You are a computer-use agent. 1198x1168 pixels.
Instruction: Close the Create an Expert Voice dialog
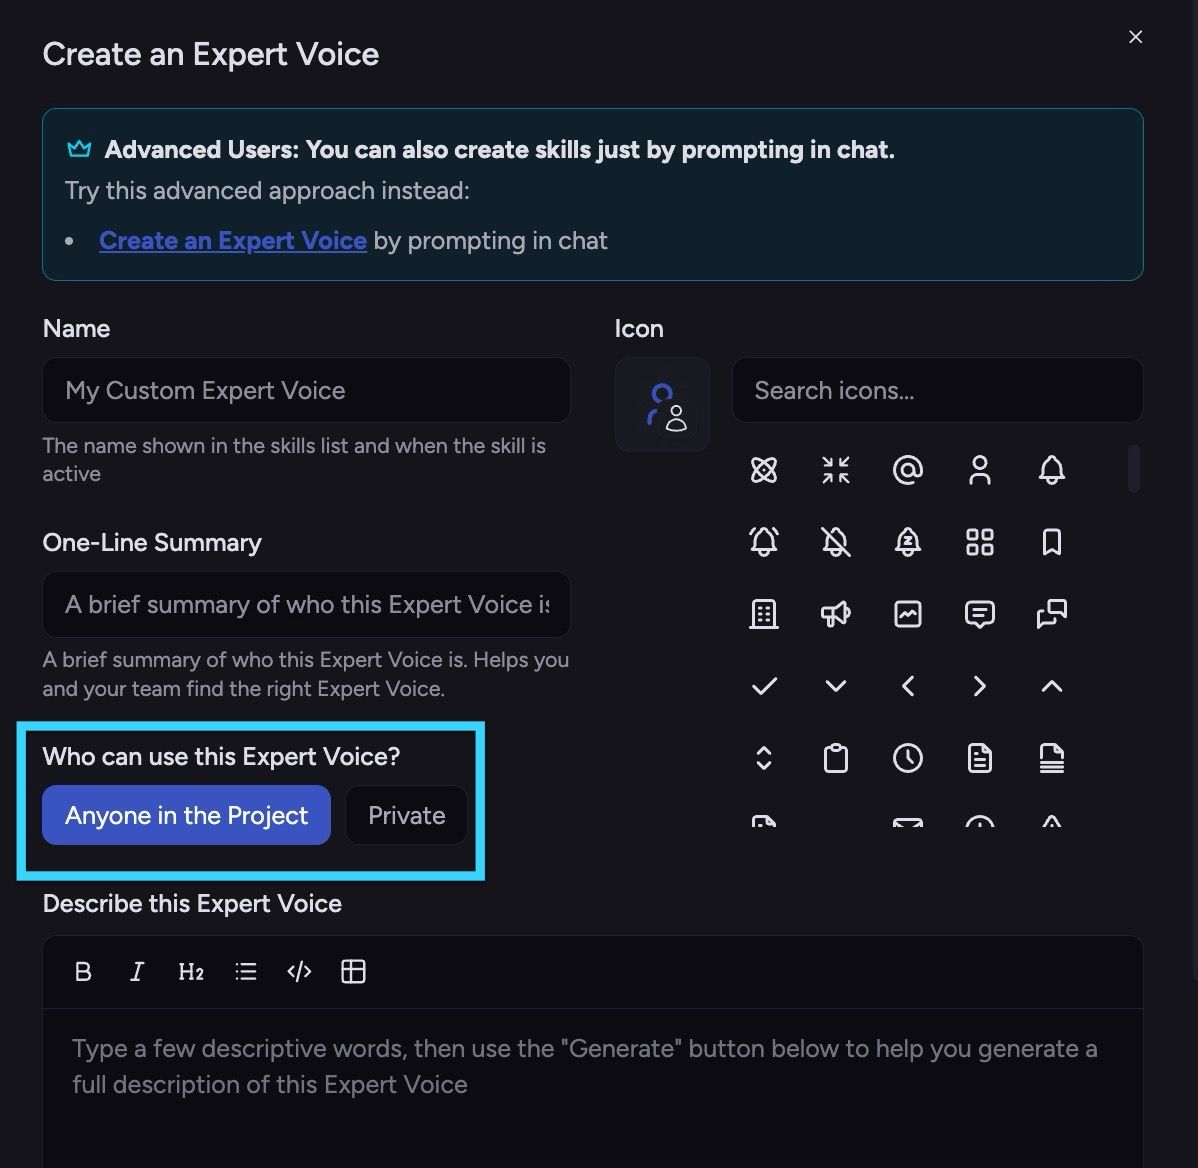coord(1135,37)
